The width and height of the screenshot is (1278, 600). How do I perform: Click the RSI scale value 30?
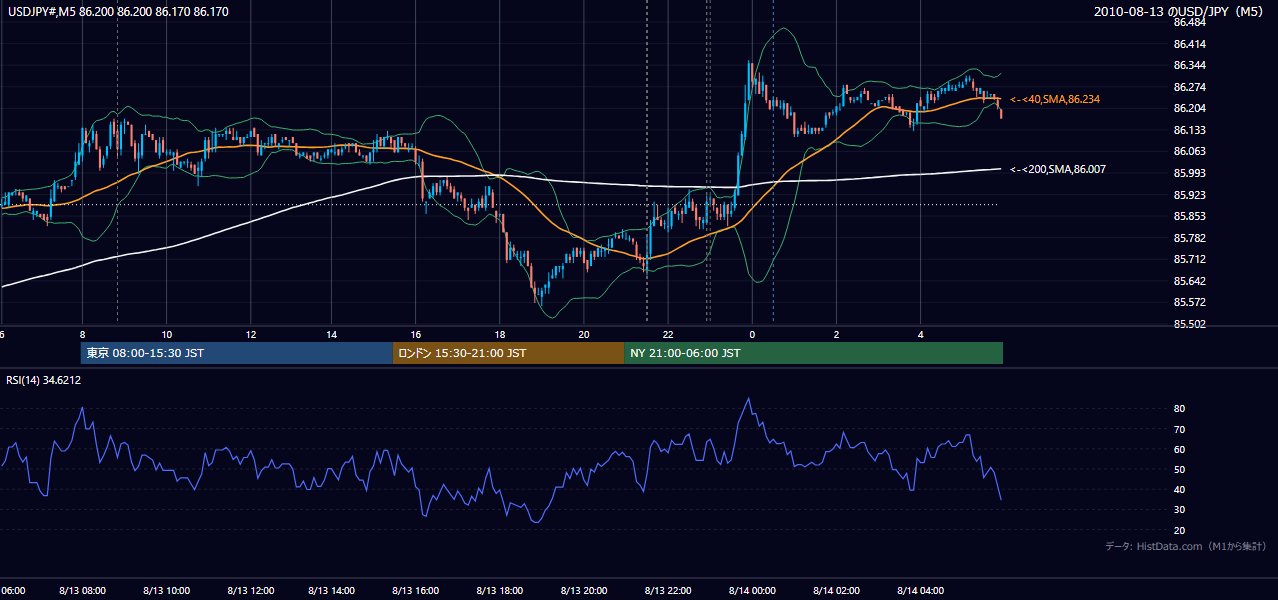[x=1179, y=510]
